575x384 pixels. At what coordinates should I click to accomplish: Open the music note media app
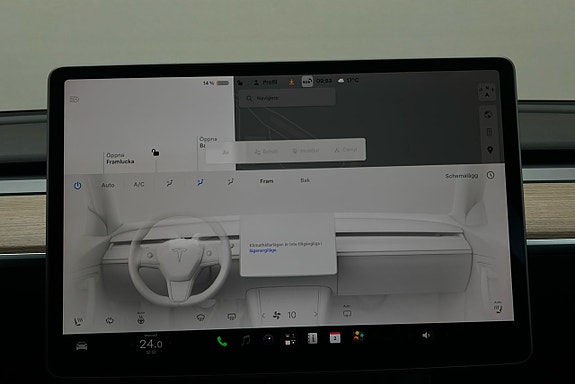coord(246,341)
